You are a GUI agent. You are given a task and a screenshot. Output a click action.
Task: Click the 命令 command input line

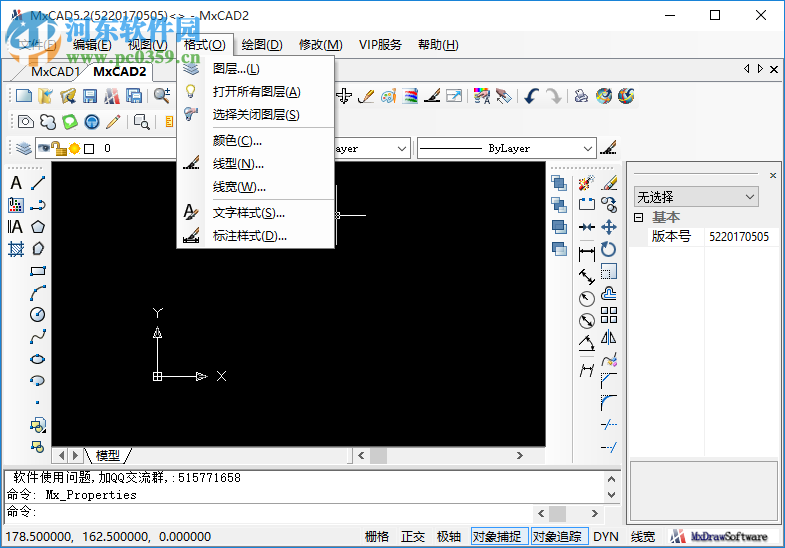pos(270,511)
